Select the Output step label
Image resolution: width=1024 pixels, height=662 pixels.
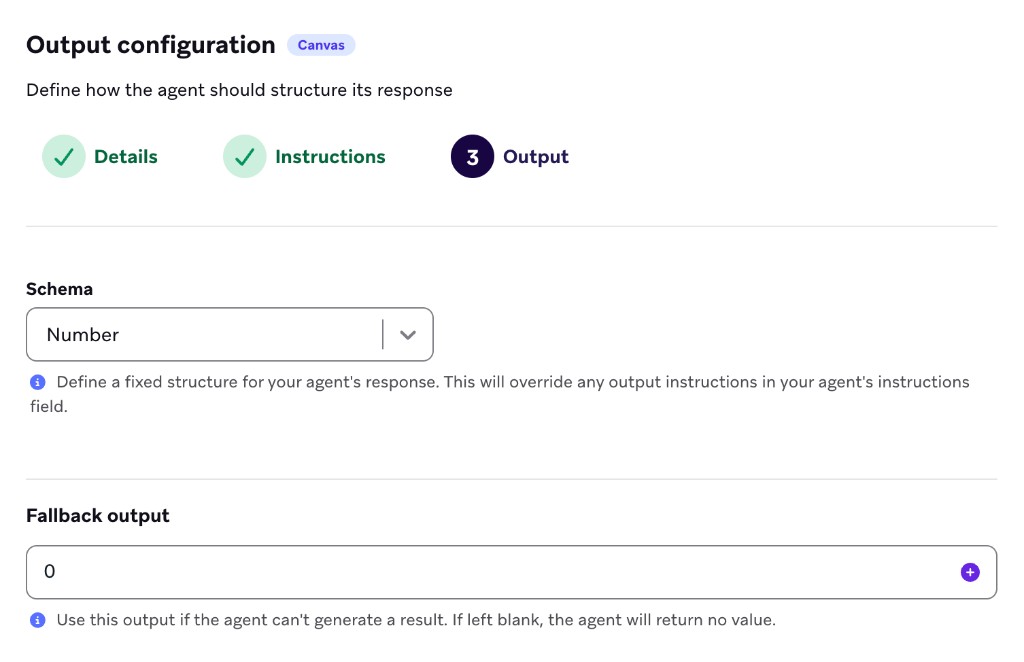click(x=536, y=157)
